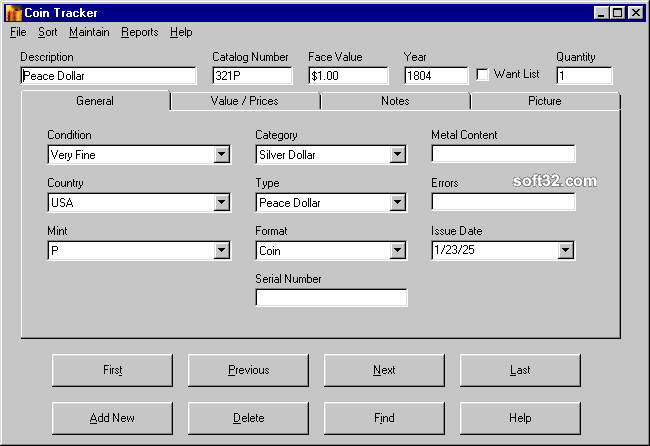
Task: Click the Coin format value
Action: coord(270,251)
